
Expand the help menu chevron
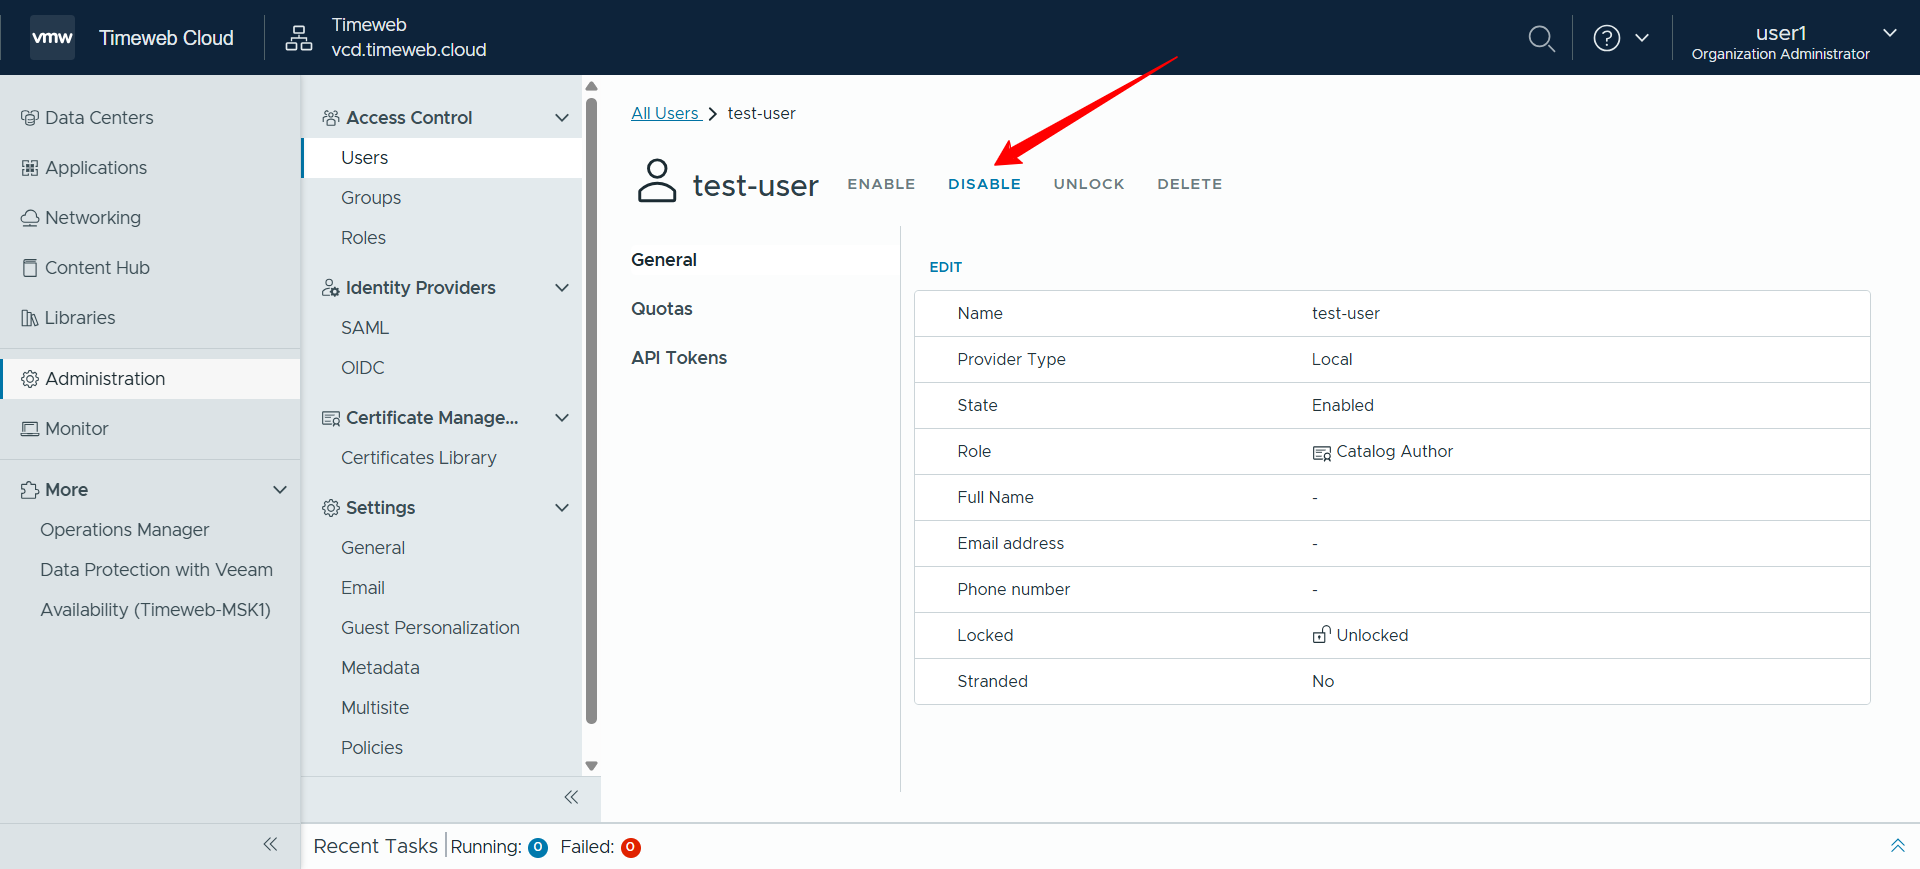pyautogui.click(x=1642, y=38)
